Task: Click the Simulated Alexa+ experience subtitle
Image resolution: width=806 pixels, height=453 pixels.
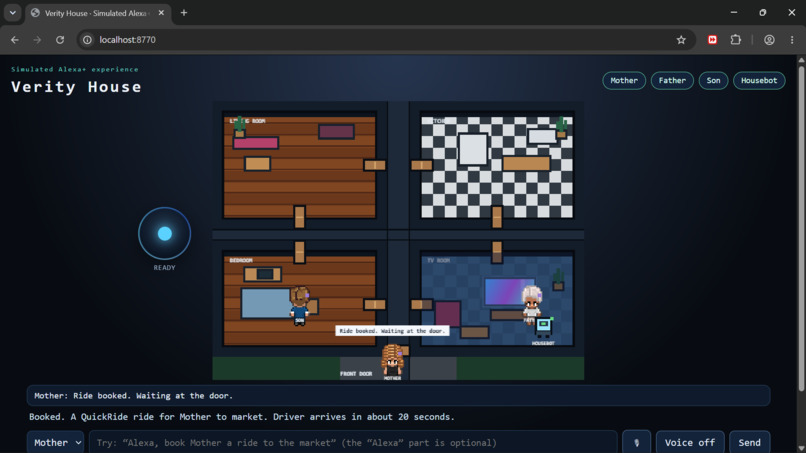Action: point(75,69)
